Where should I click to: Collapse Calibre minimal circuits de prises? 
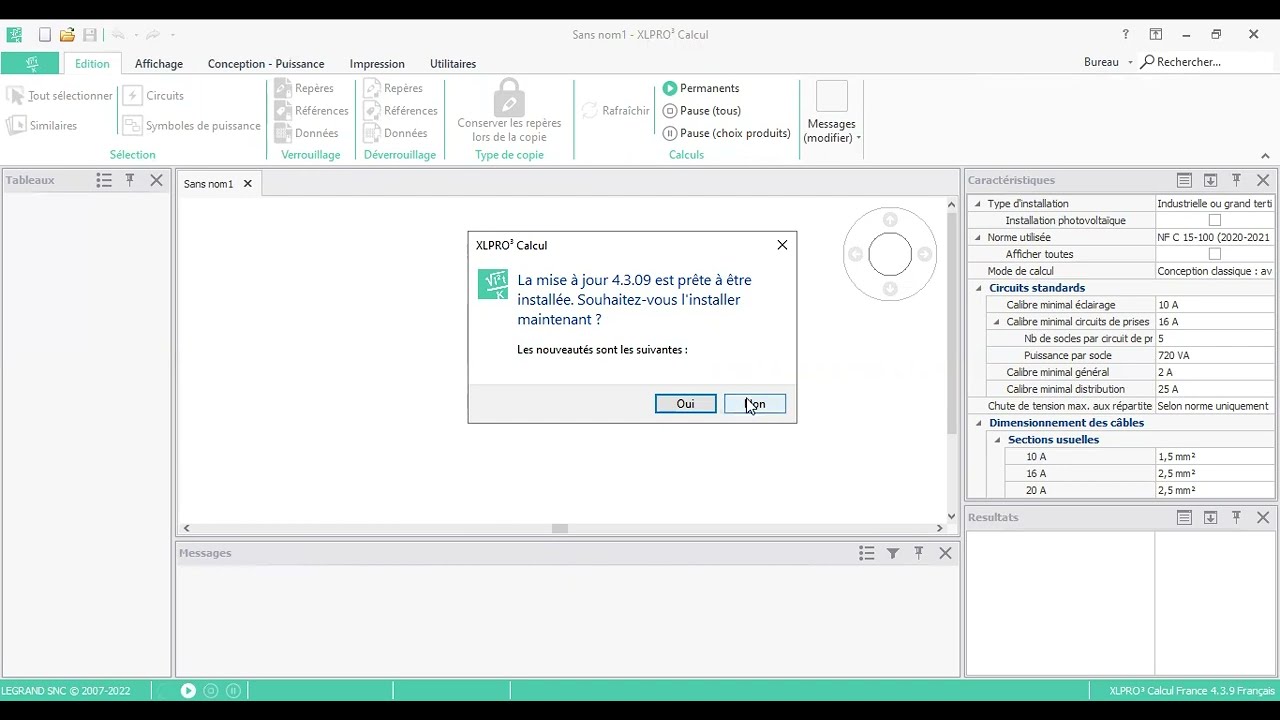point(996,322)
